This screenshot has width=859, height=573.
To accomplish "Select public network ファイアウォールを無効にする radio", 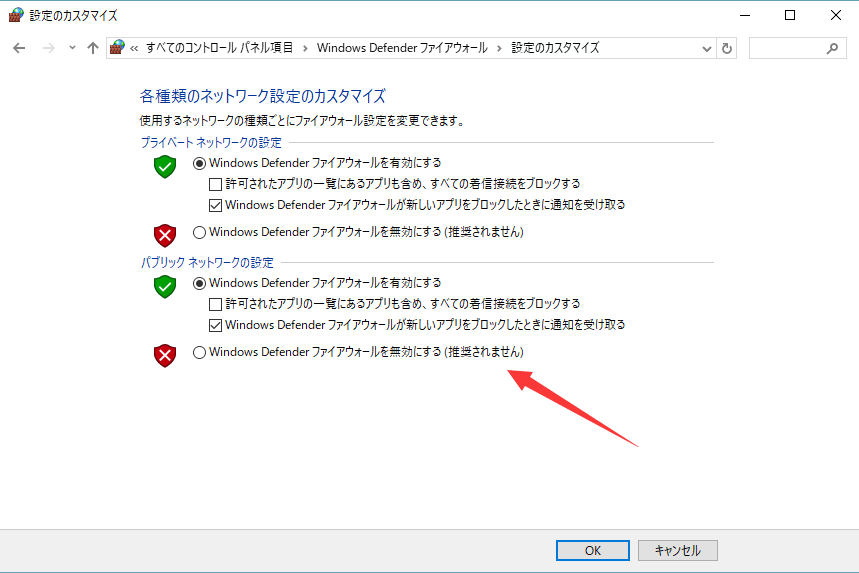I will tap(199, 352).
